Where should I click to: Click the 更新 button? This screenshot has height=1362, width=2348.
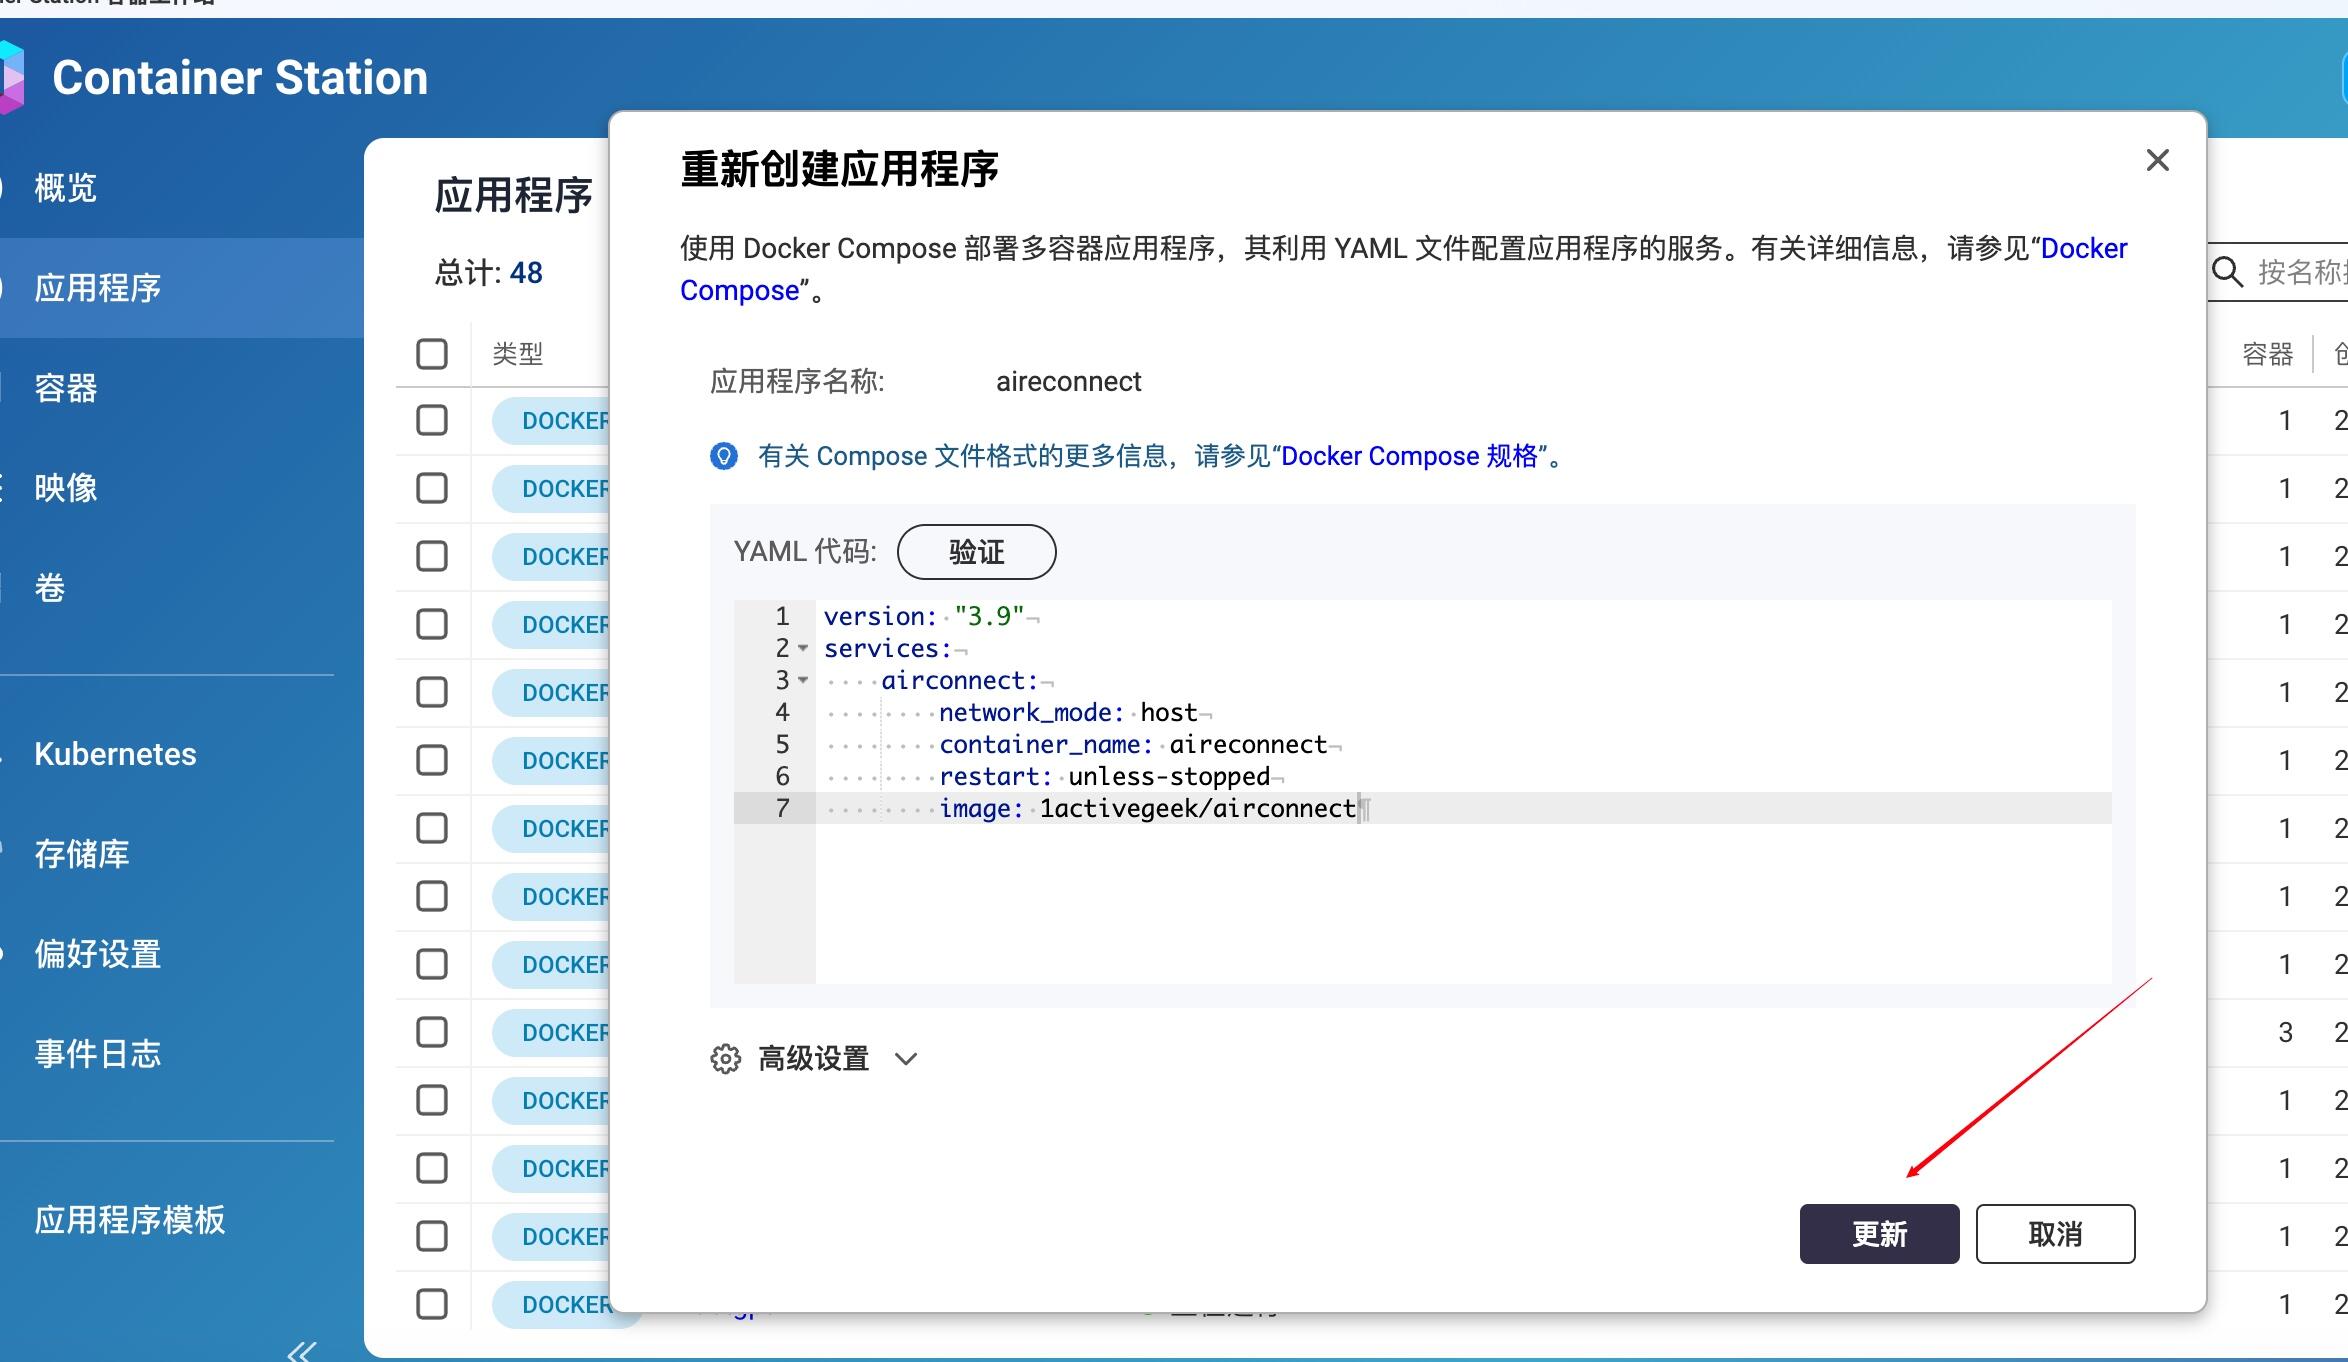pos(1879,1234)
